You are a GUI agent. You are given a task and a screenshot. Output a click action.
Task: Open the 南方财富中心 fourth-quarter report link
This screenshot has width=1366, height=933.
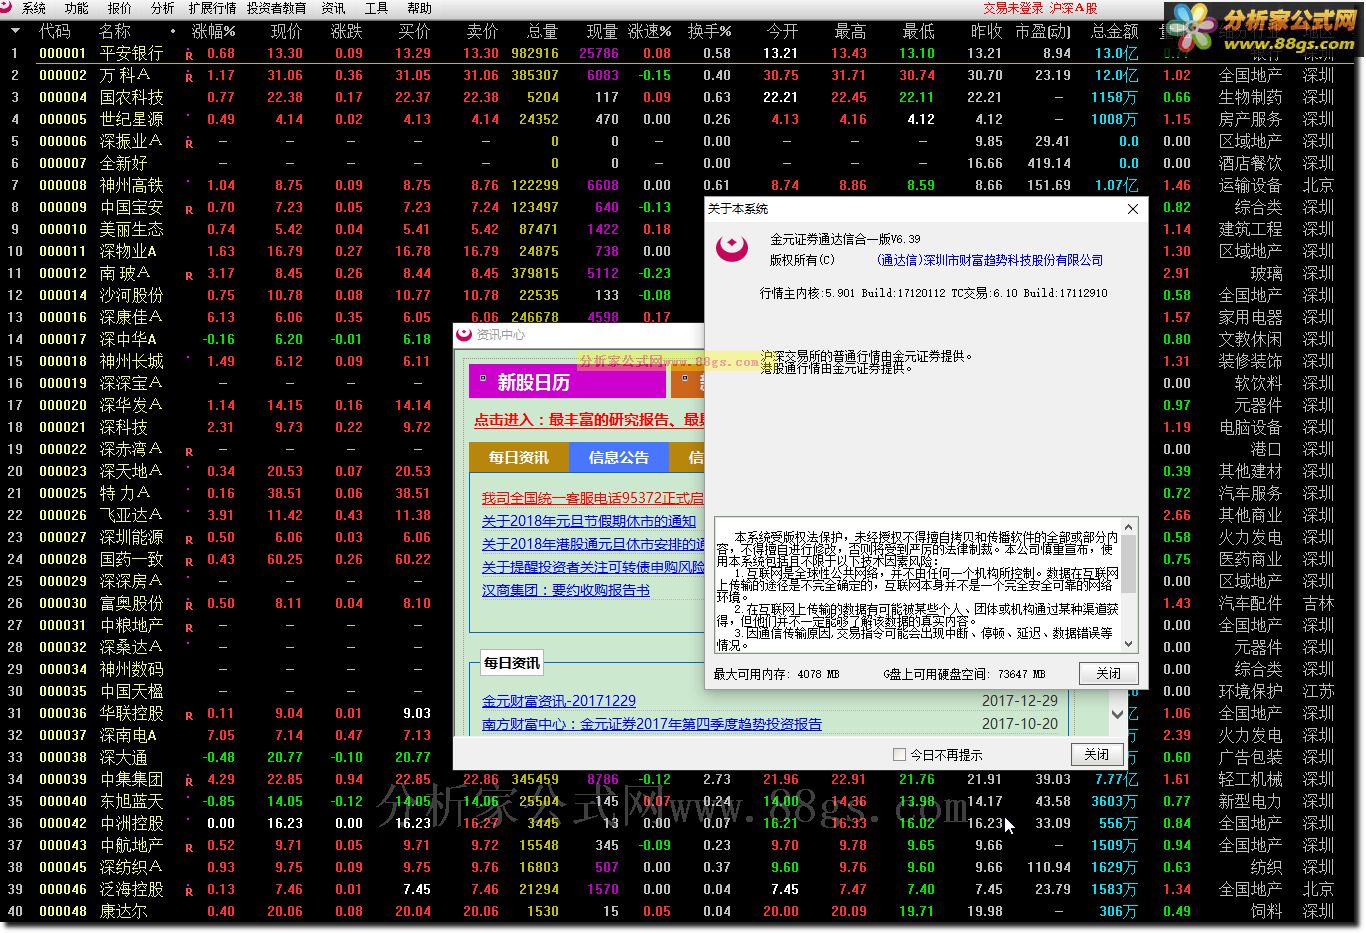pyautogui.click(x=652, y=724)
